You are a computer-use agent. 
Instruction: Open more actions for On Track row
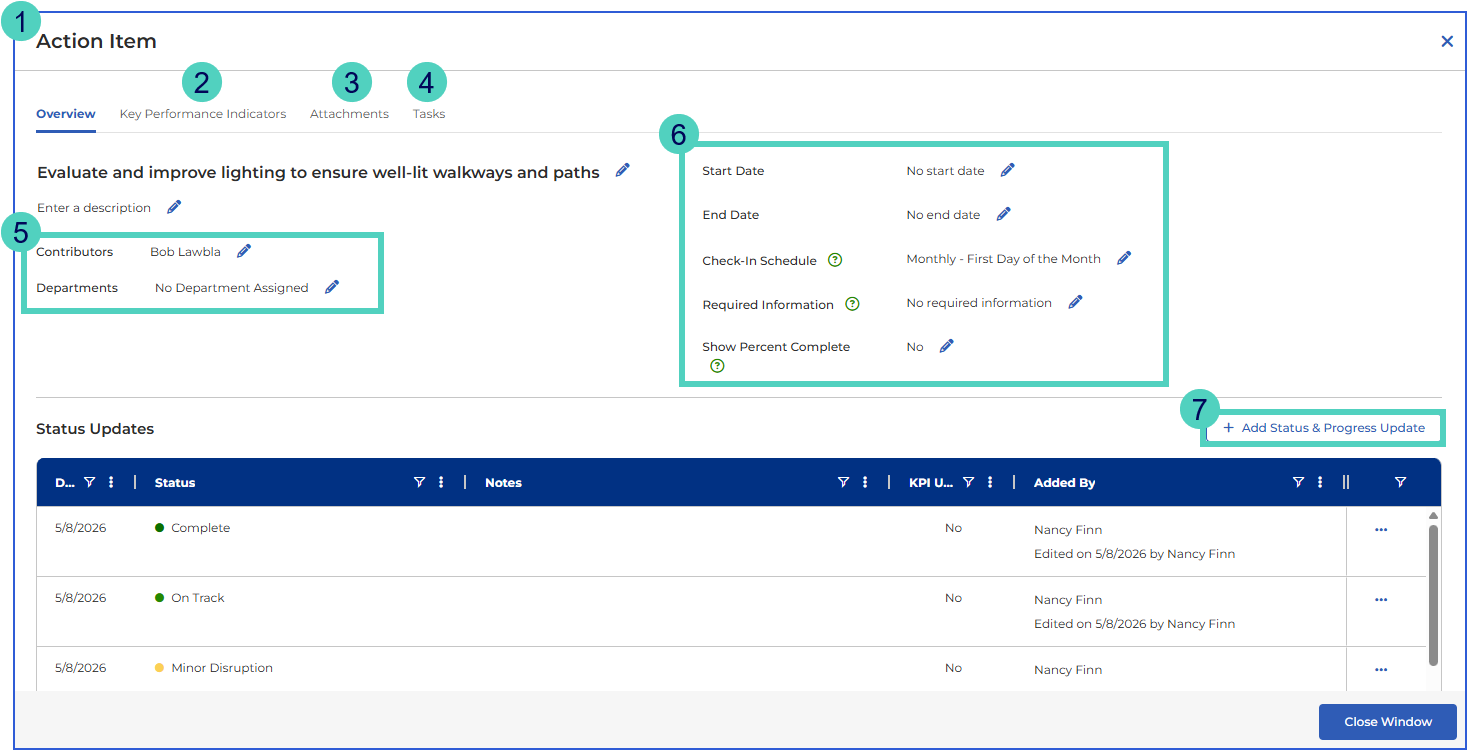[x=1382, y=600]
